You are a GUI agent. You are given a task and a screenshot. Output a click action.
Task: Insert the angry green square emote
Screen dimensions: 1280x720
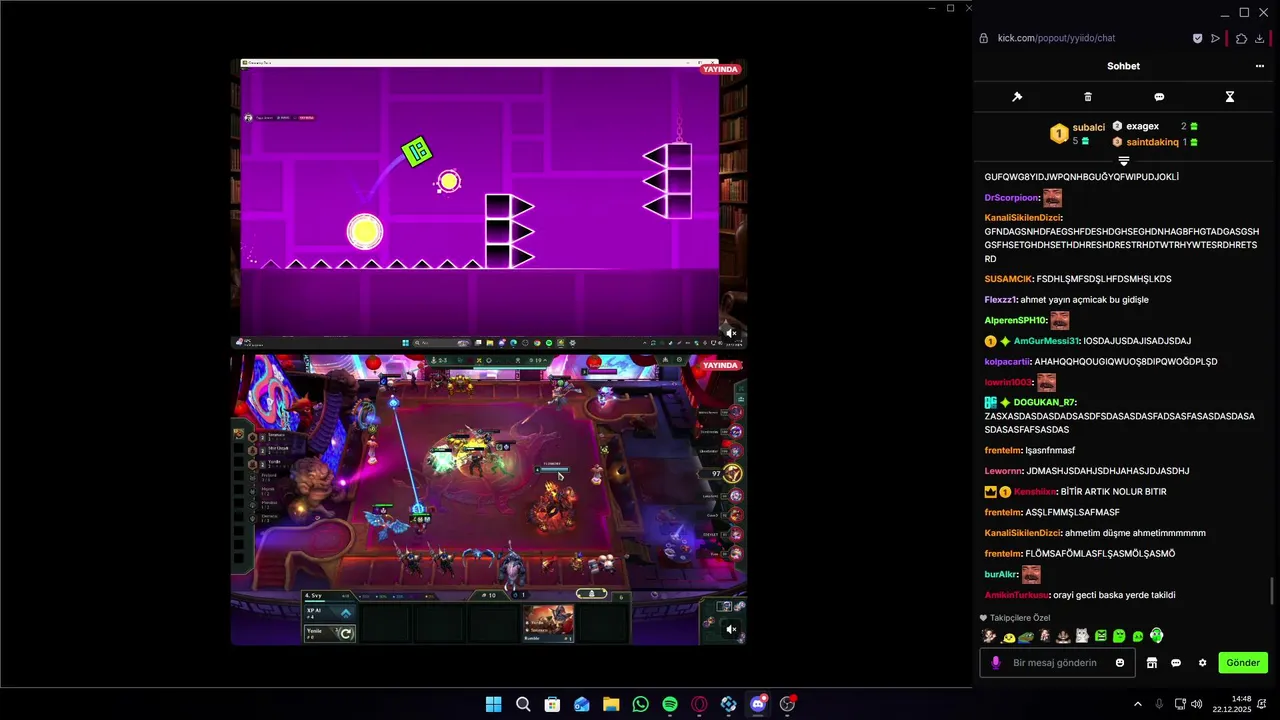pyautogui.click(x=1101, y=636)
